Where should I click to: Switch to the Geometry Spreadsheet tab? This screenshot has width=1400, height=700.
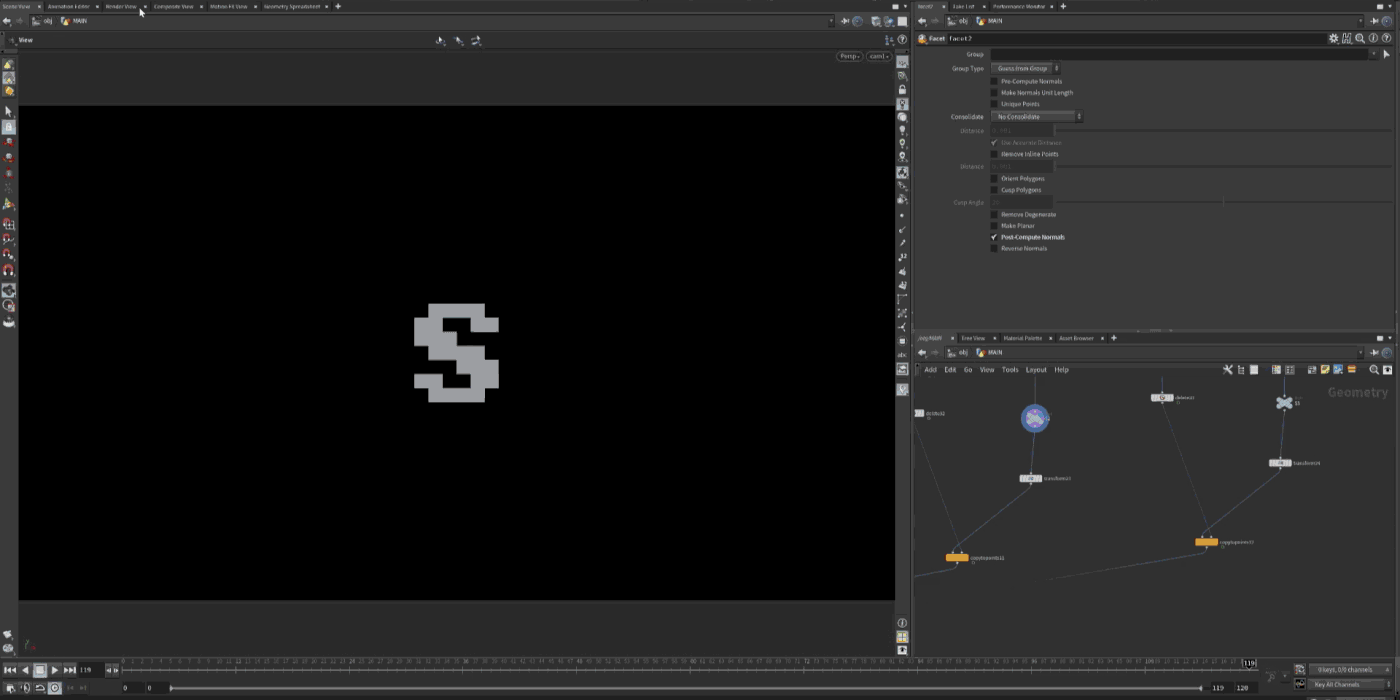291,6
